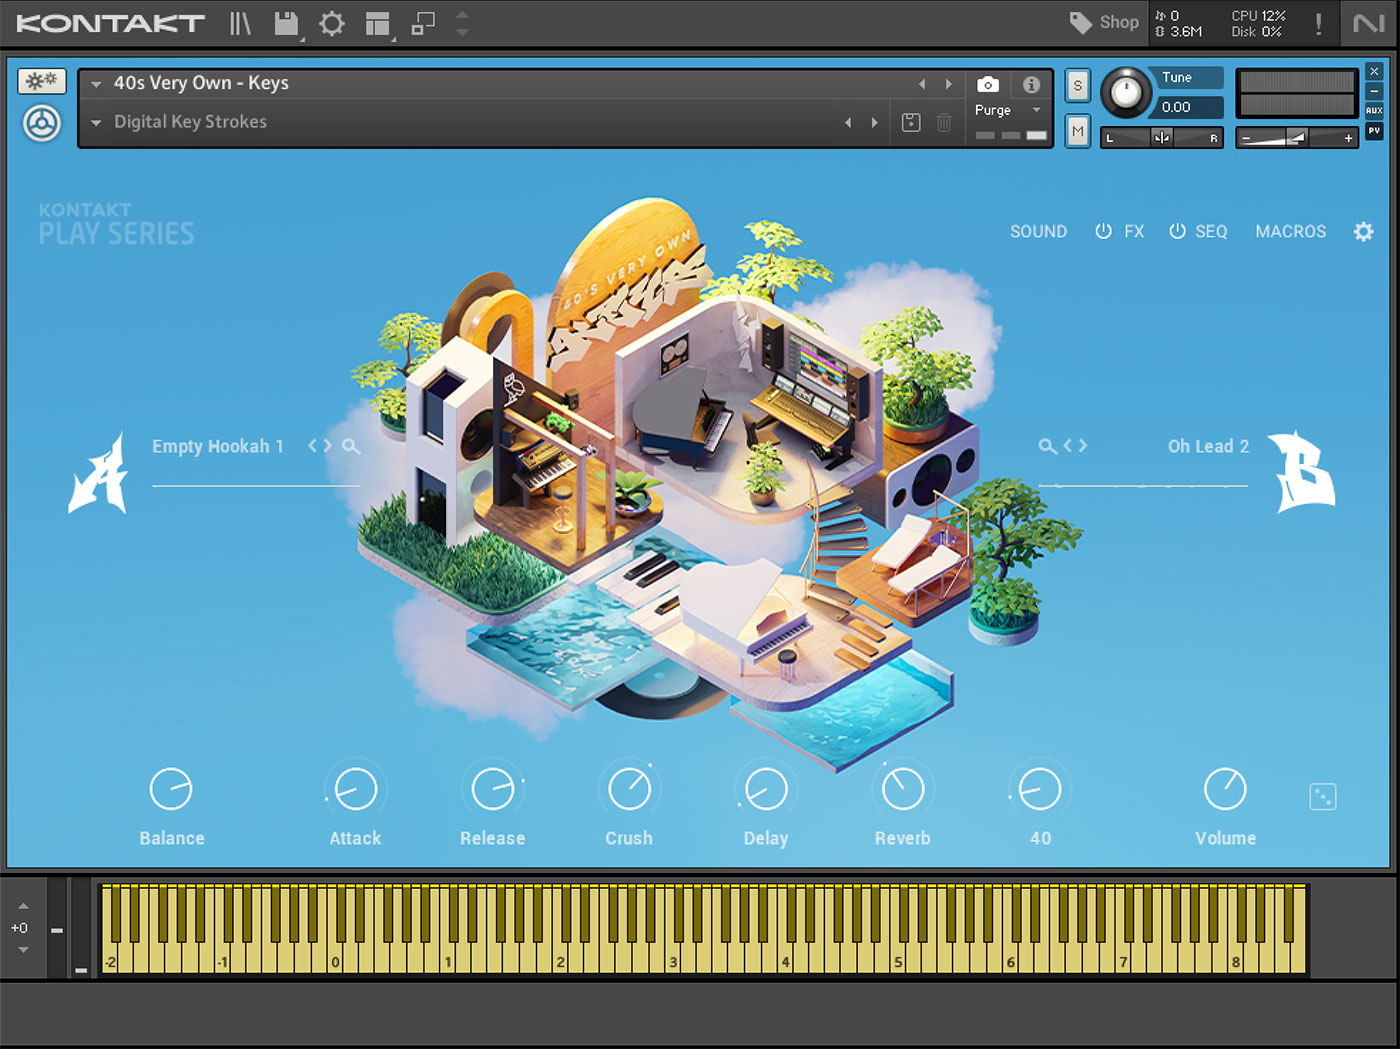This screenshot has width=1400, height=1049.
Task: Click the save snapshot icon
Action: (911, 122)
